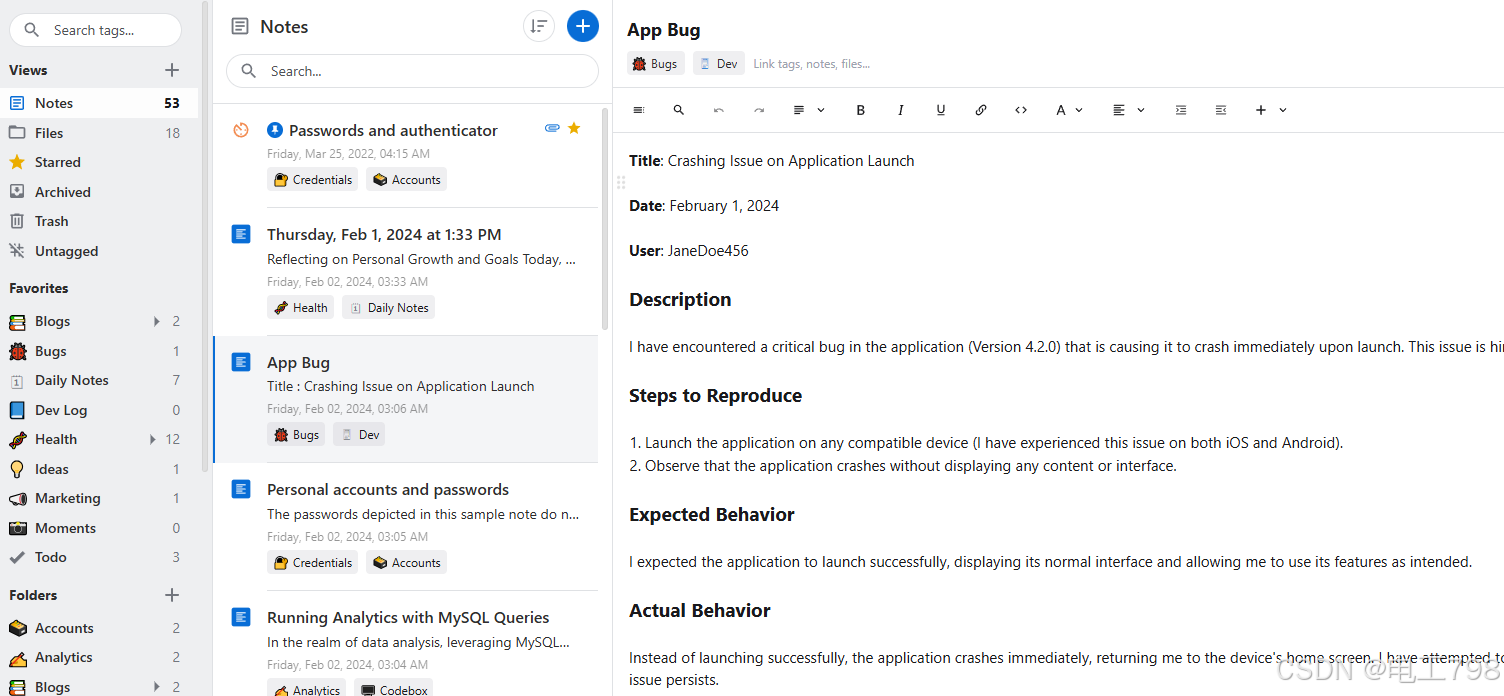The image size is (1504, 696).
Task: Open the Running Analytics with MySQL Queries note
Action: (x=406, y=644)
